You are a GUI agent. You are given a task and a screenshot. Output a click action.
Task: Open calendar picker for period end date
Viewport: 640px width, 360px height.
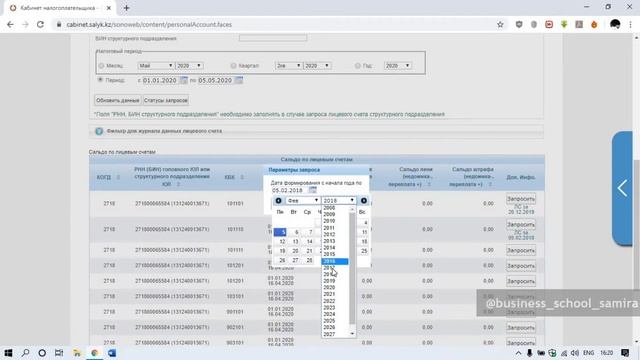coord(239,80)
